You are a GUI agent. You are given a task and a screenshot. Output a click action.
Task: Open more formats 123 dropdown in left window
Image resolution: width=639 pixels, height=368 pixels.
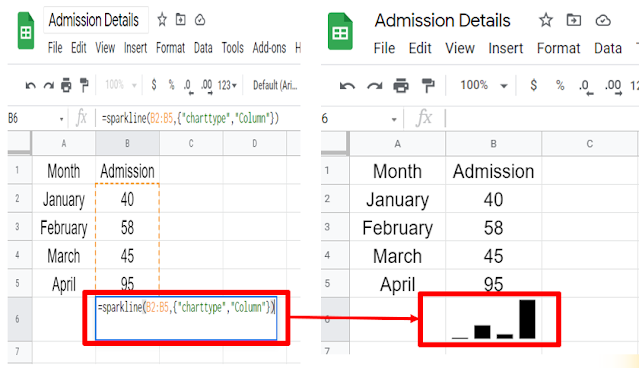(227, 85)
